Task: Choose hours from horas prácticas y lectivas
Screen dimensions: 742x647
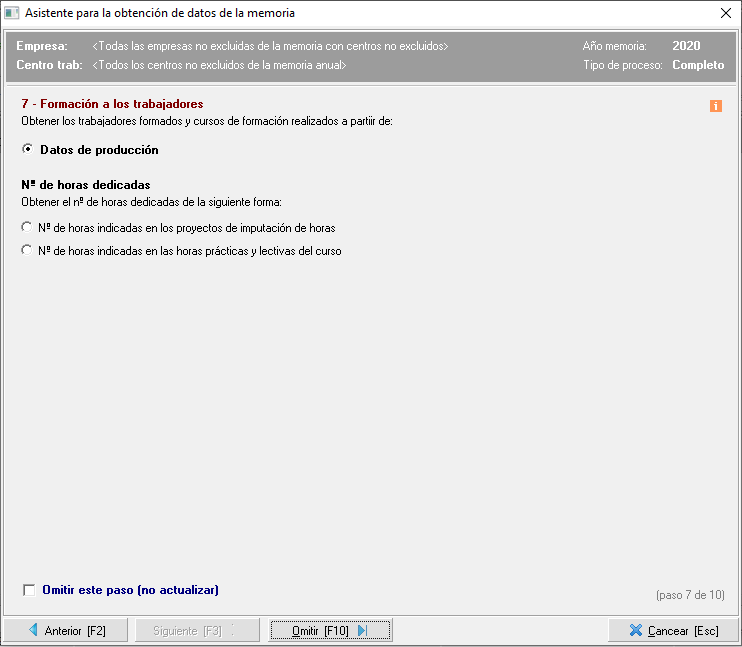Action: tap(27, 251)
